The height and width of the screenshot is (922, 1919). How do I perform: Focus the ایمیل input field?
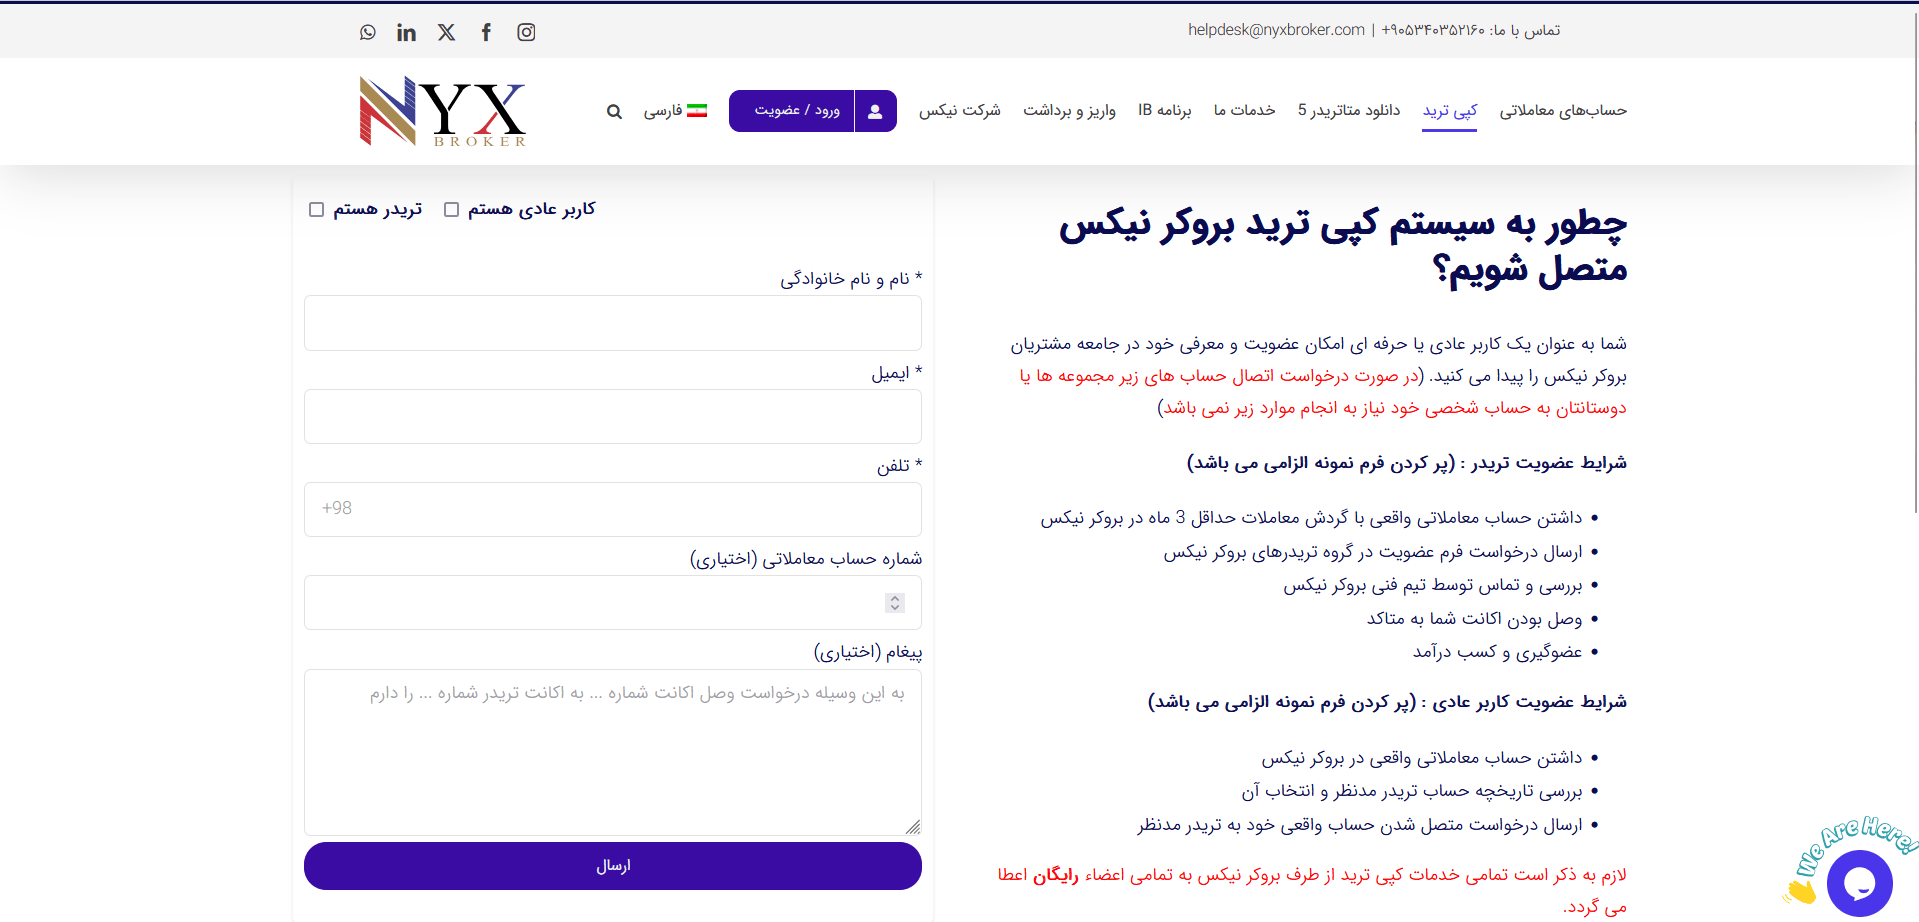coord(613,416)
